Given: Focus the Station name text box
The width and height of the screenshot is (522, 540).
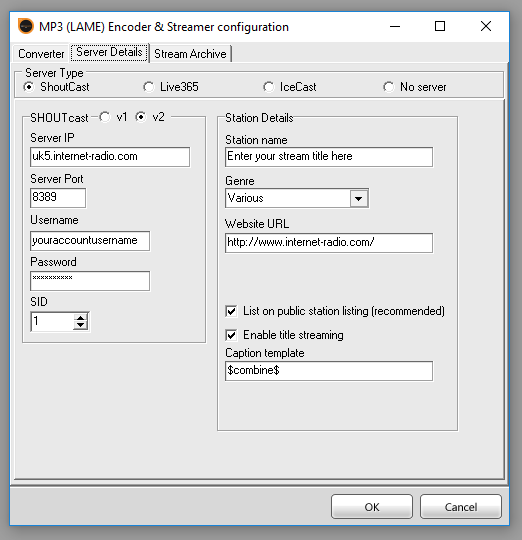Looking at the screenshot, I should pos(329,157).
